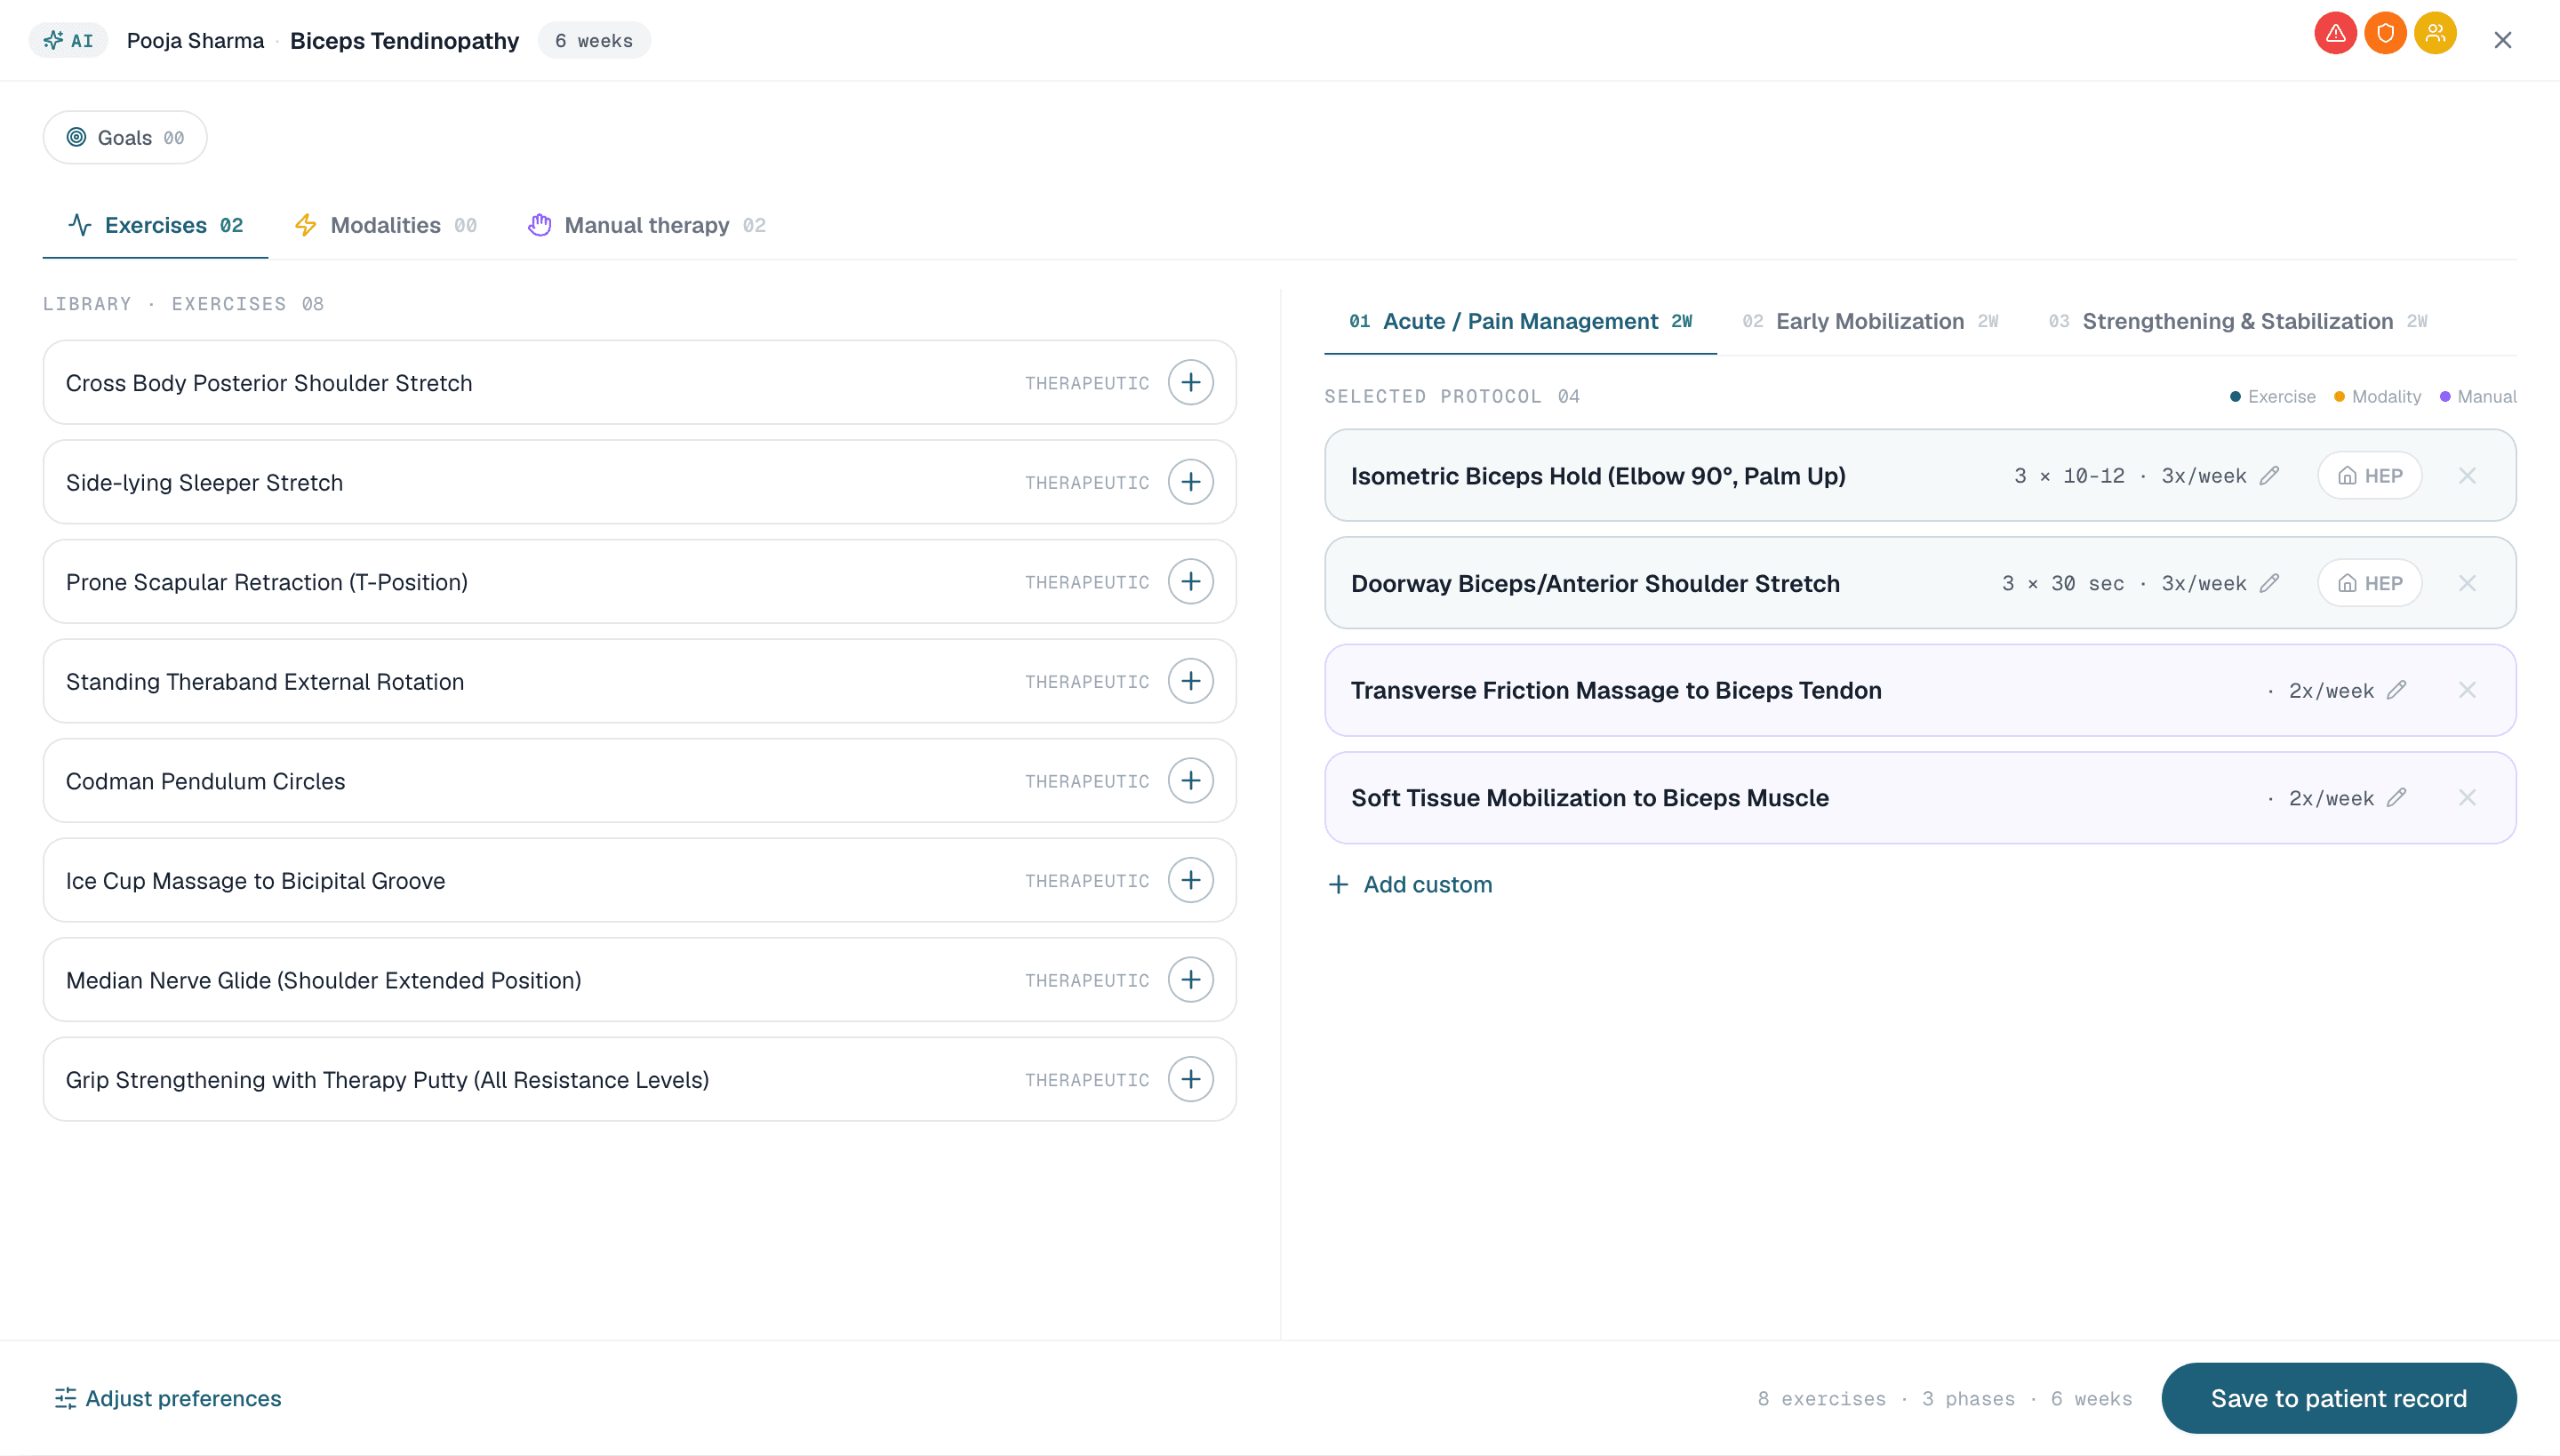The width and height of the screenshot is (2560, 1456).
Task: Edit frequency of Transverse Friction Massage
Action: click(2396, 690)
